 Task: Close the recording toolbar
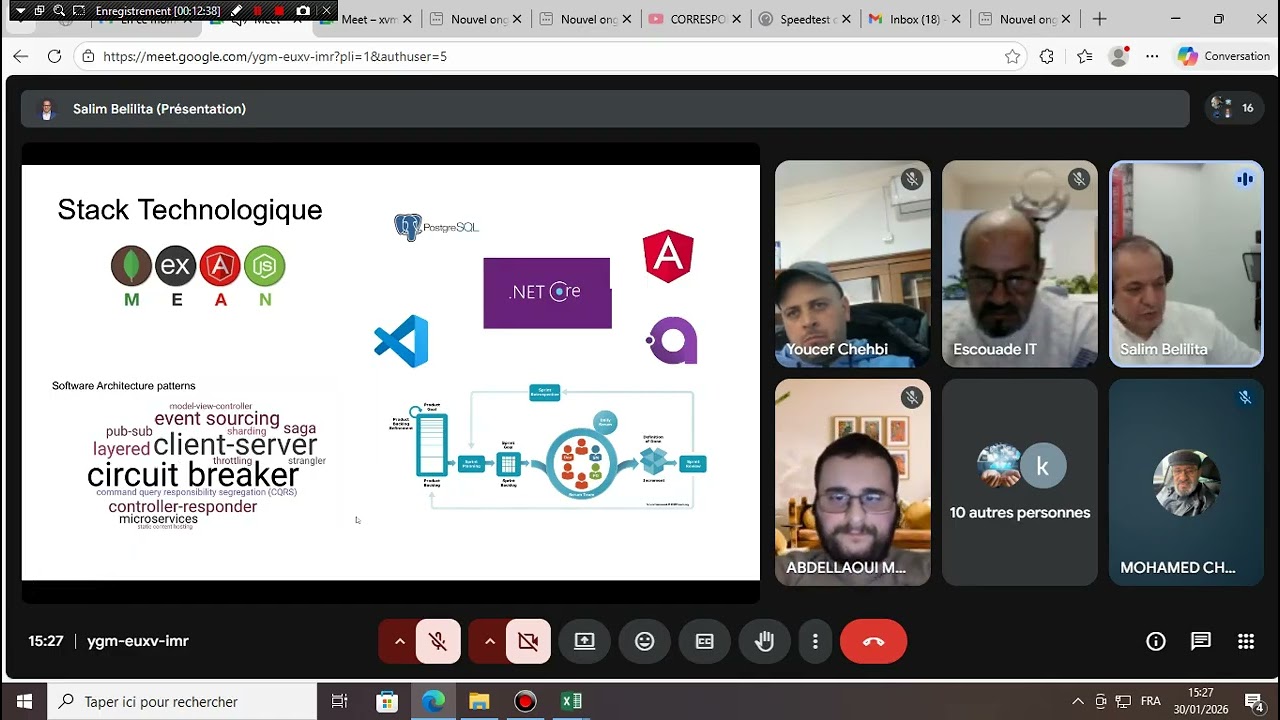[x=326, y=11]
